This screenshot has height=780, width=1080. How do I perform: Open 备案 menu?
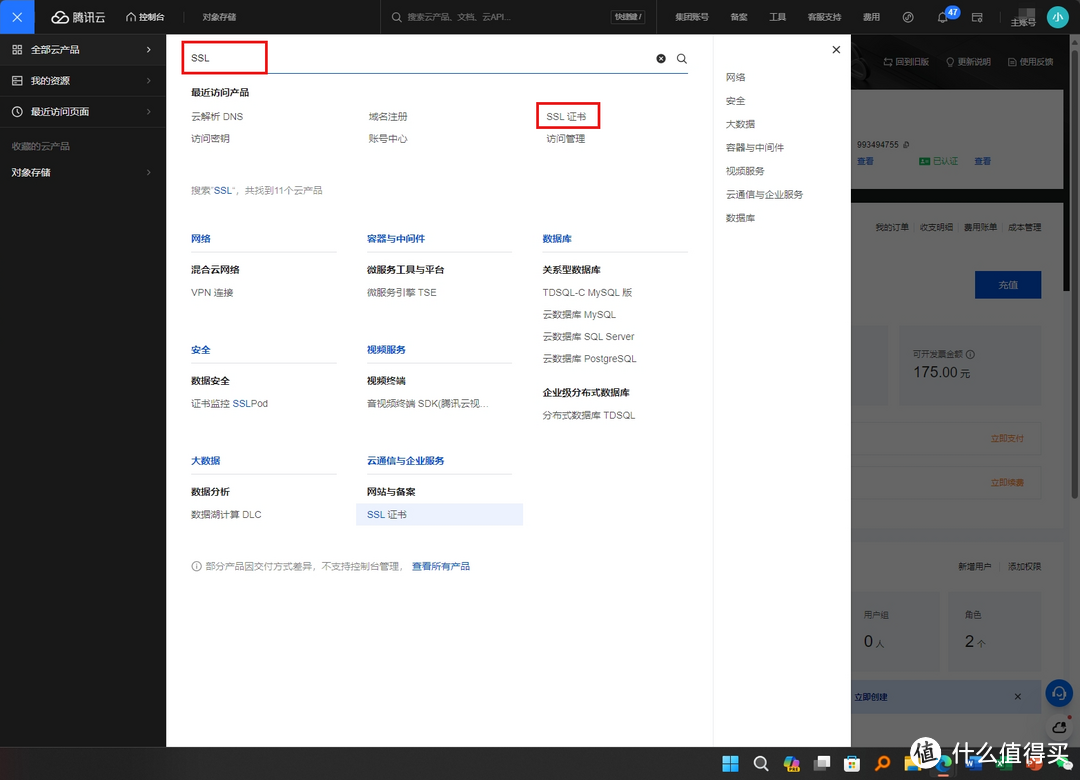[739, 17]
